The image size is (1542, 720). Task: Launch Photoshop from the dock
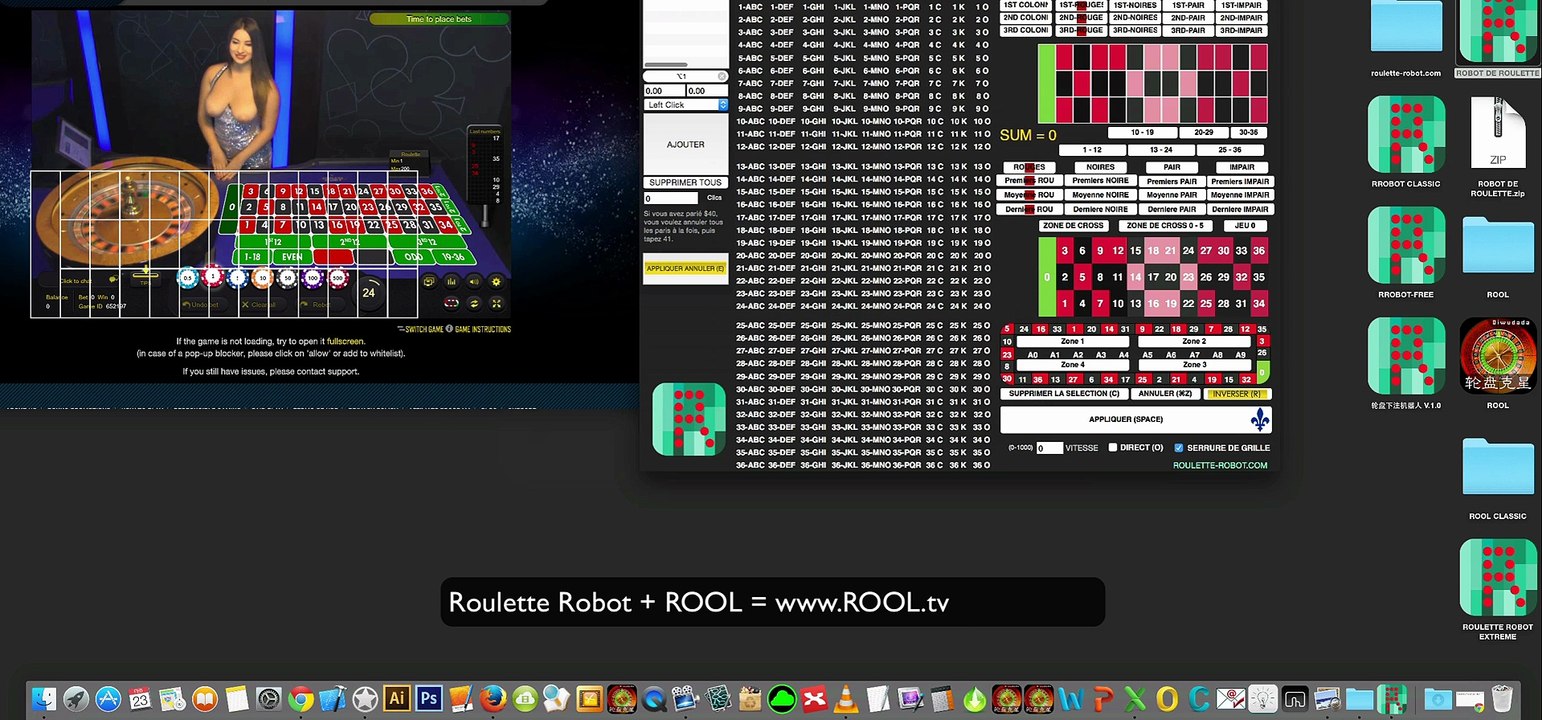[428, 698]
